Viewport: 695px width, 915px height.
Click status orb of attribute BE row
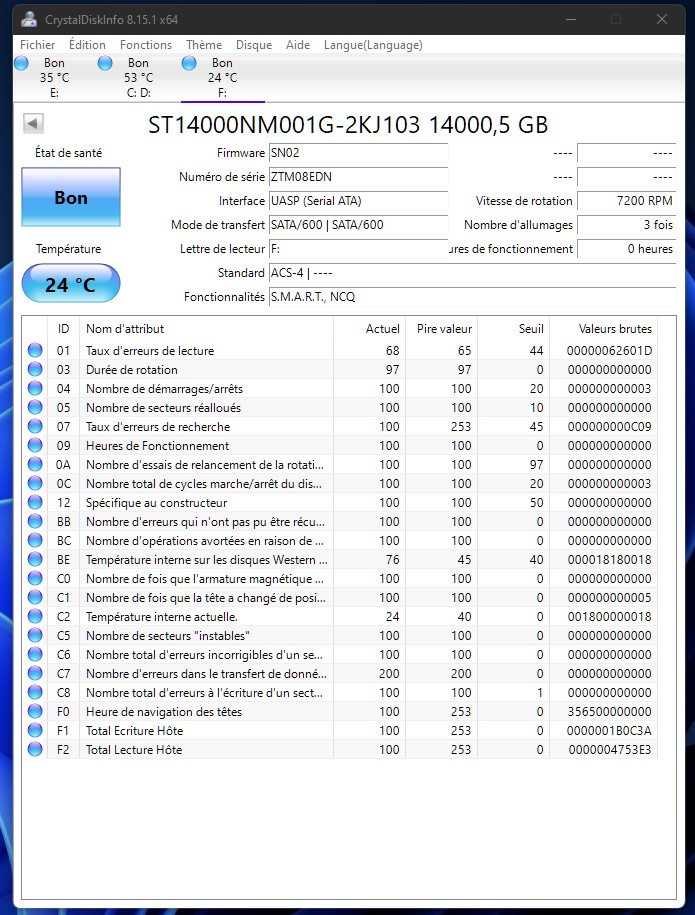pos(35,559)
